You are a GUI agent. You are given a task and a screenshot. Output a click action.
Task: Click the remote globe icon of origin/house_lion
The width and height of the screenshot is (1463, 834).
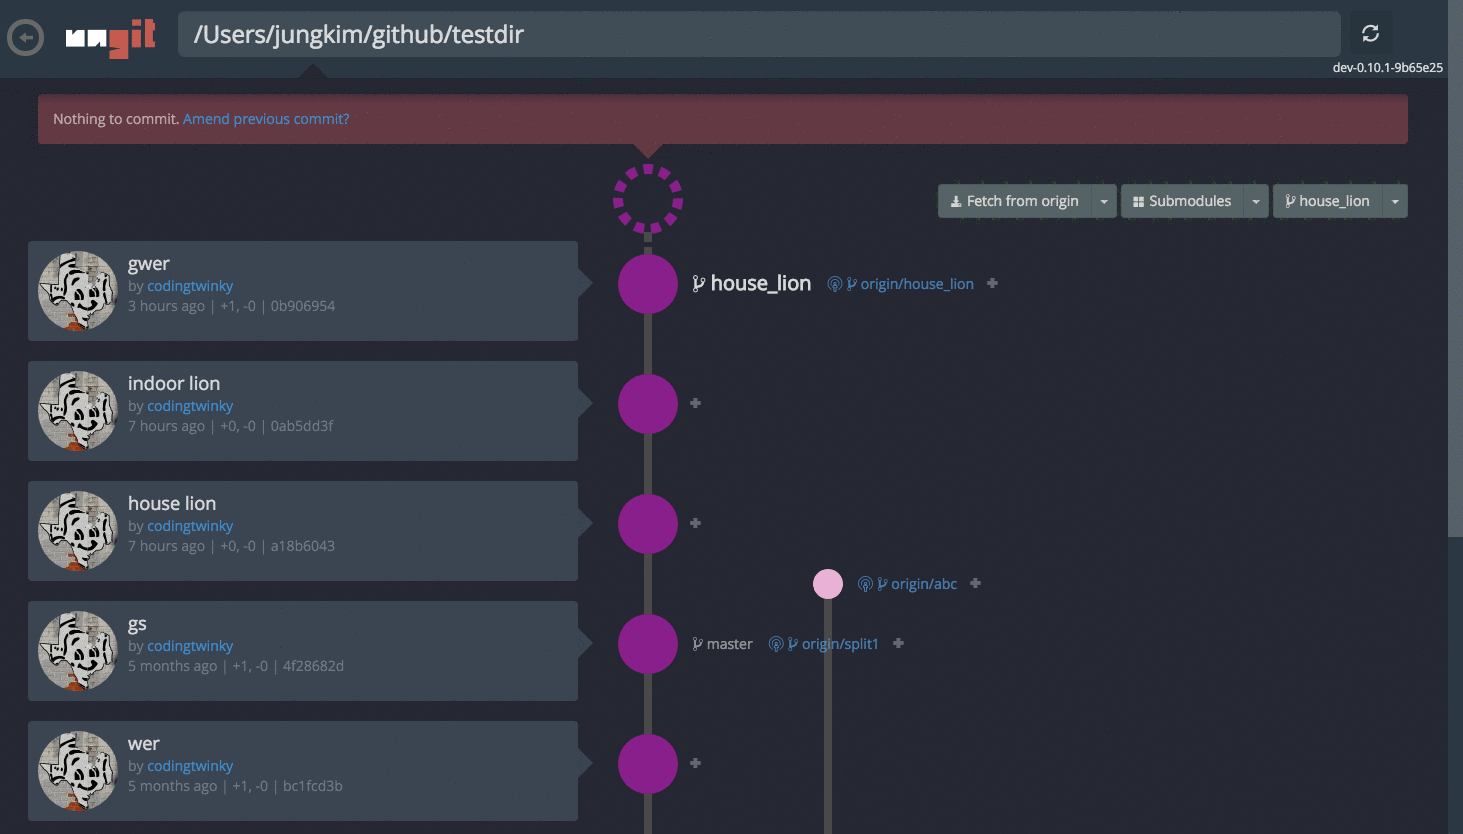(835, 284)
